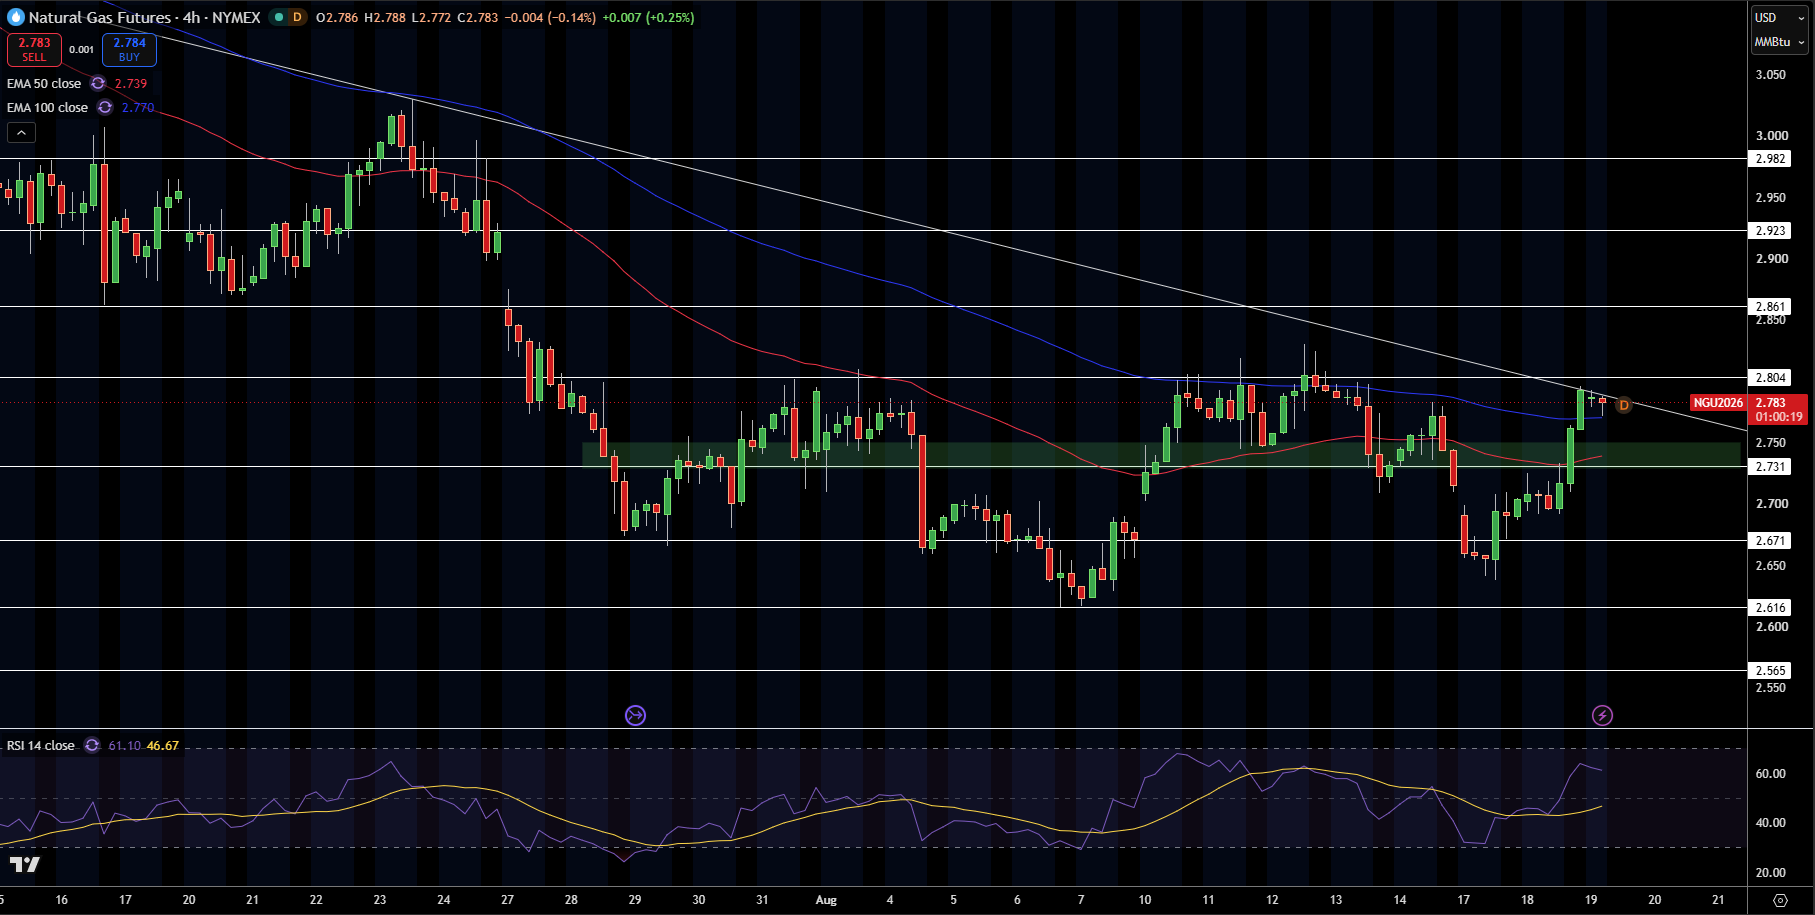1815x915 pixels.
Task: Click the EMA 50 value 2.739
Action: coord(131,84)
